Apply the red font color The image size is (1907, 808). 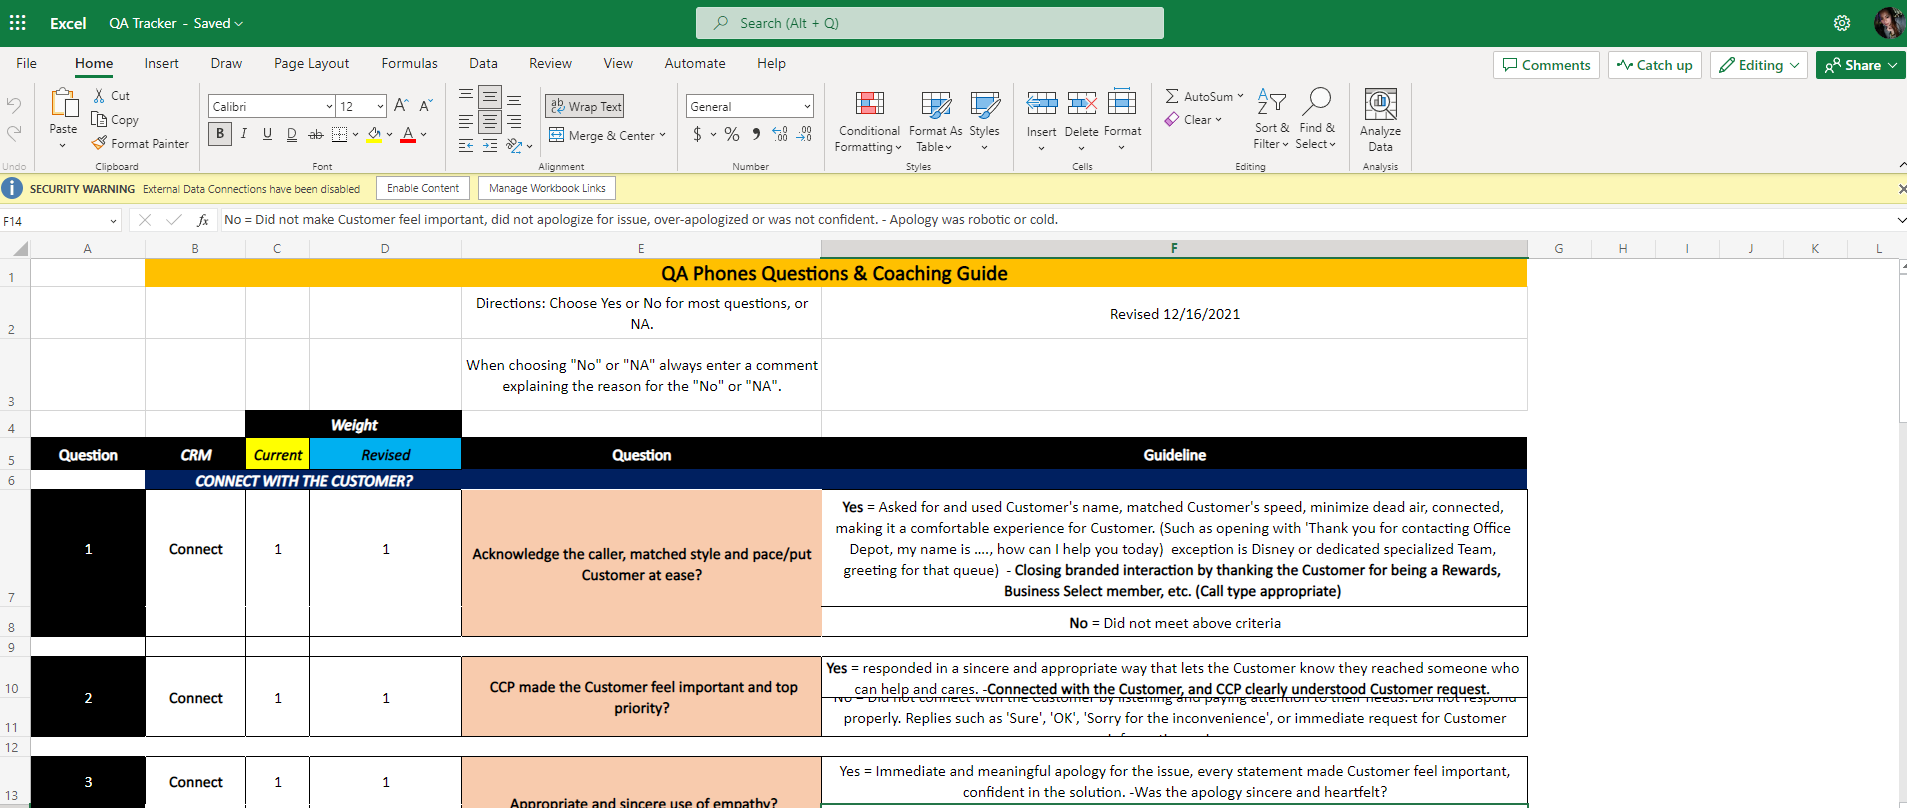point(408,134)
